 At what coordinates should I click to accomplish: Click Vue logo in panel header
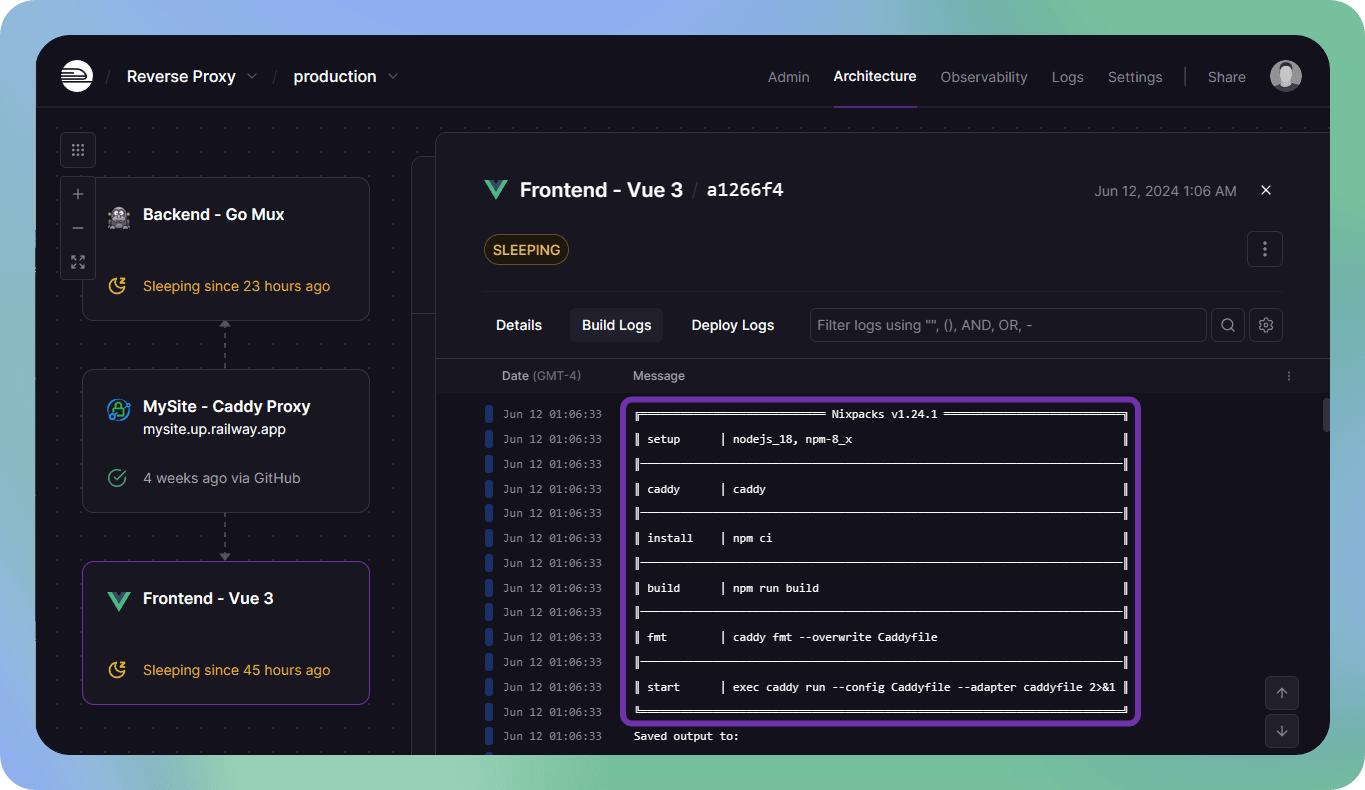coord(496,190)
